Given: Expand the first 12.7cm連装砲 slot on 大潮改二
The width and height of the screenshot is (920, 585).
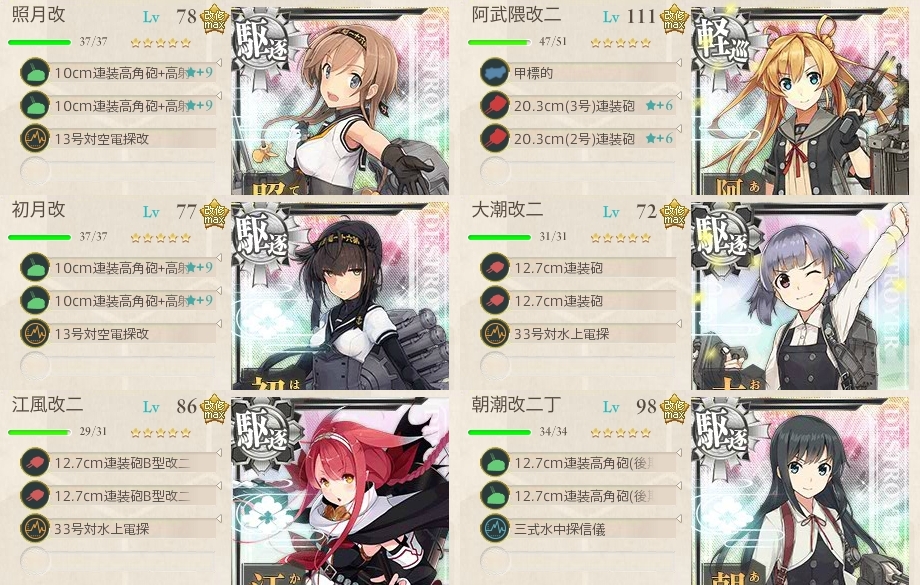Looking at the screenshot, I should (578, 268).
